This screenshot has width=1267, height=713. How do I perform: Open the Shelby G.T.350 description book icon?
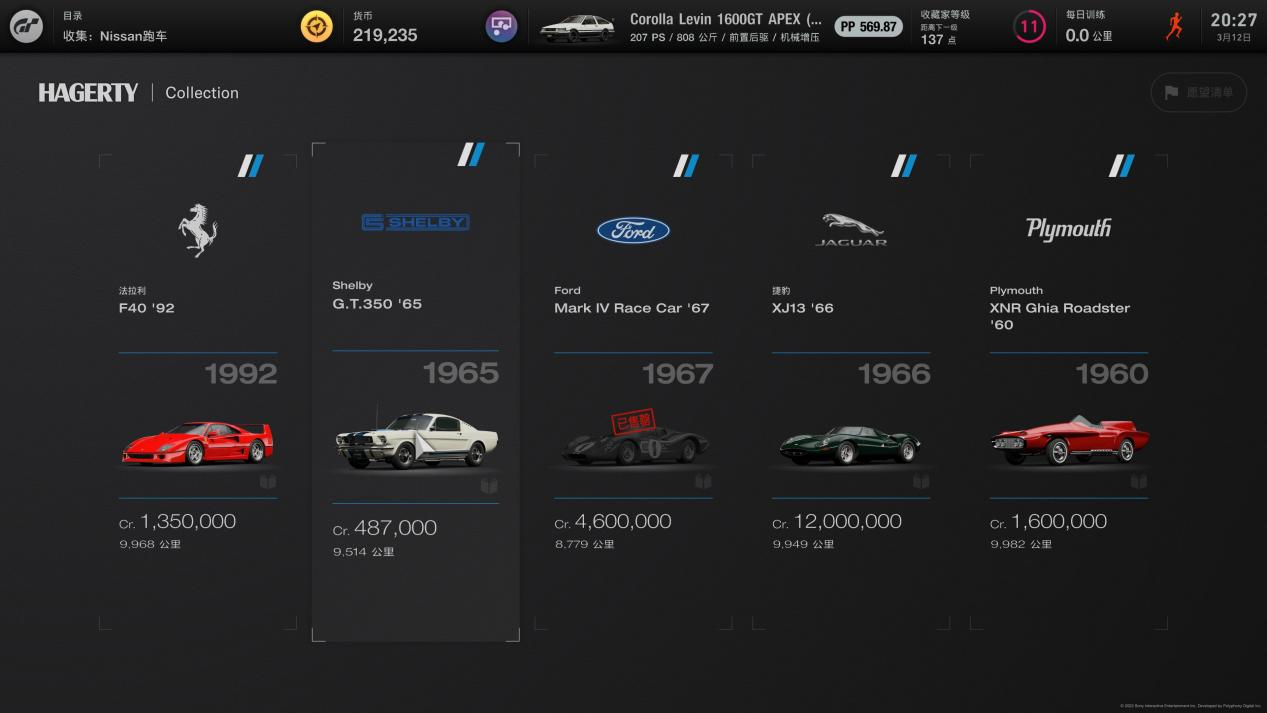[489, 486]
